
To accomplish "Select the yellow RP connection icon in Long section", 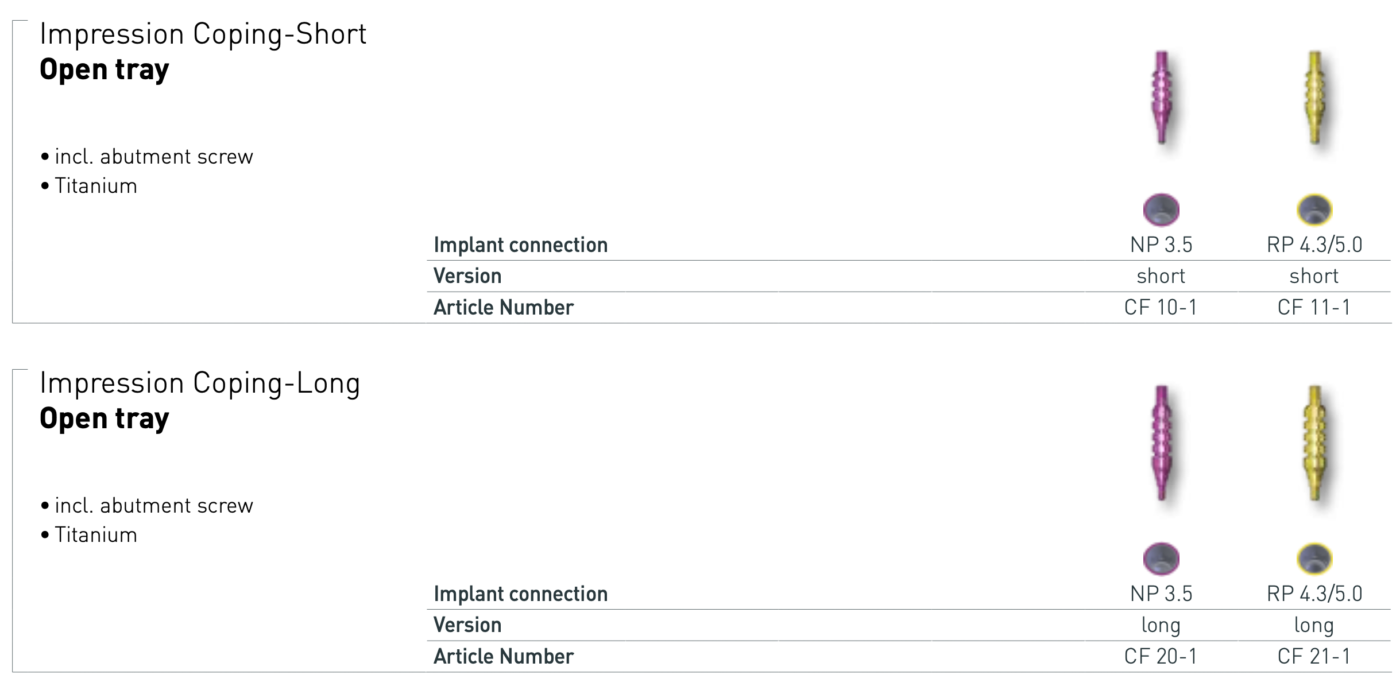I will pos(1314,558).
